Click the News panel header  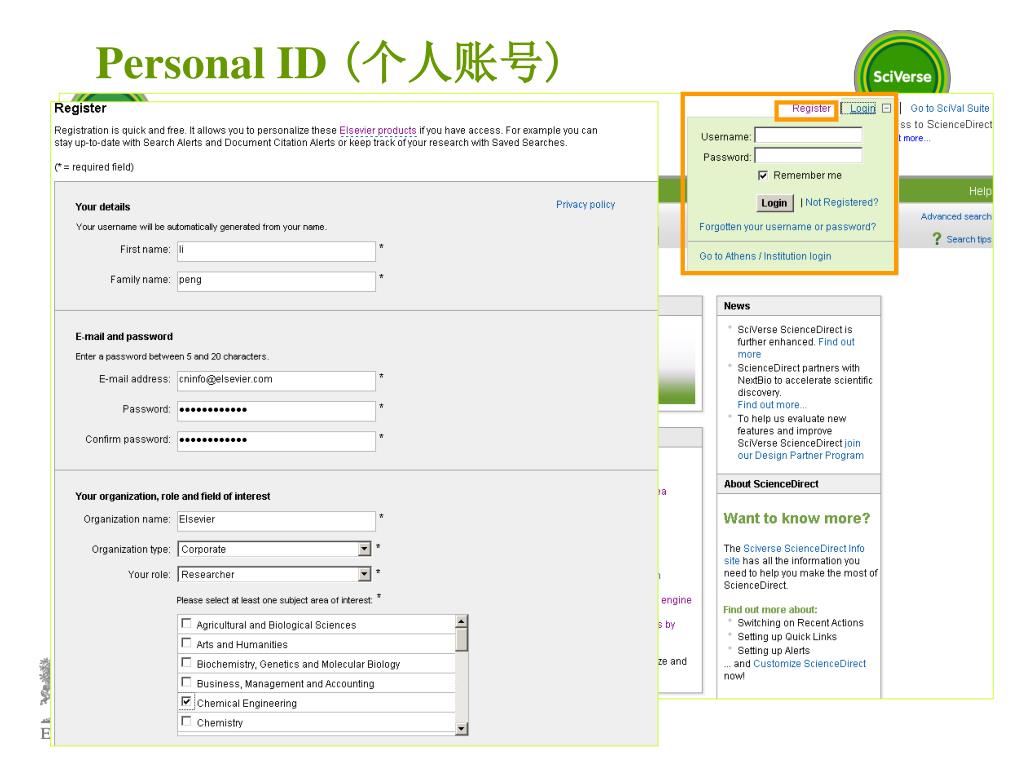pos(798,306)
